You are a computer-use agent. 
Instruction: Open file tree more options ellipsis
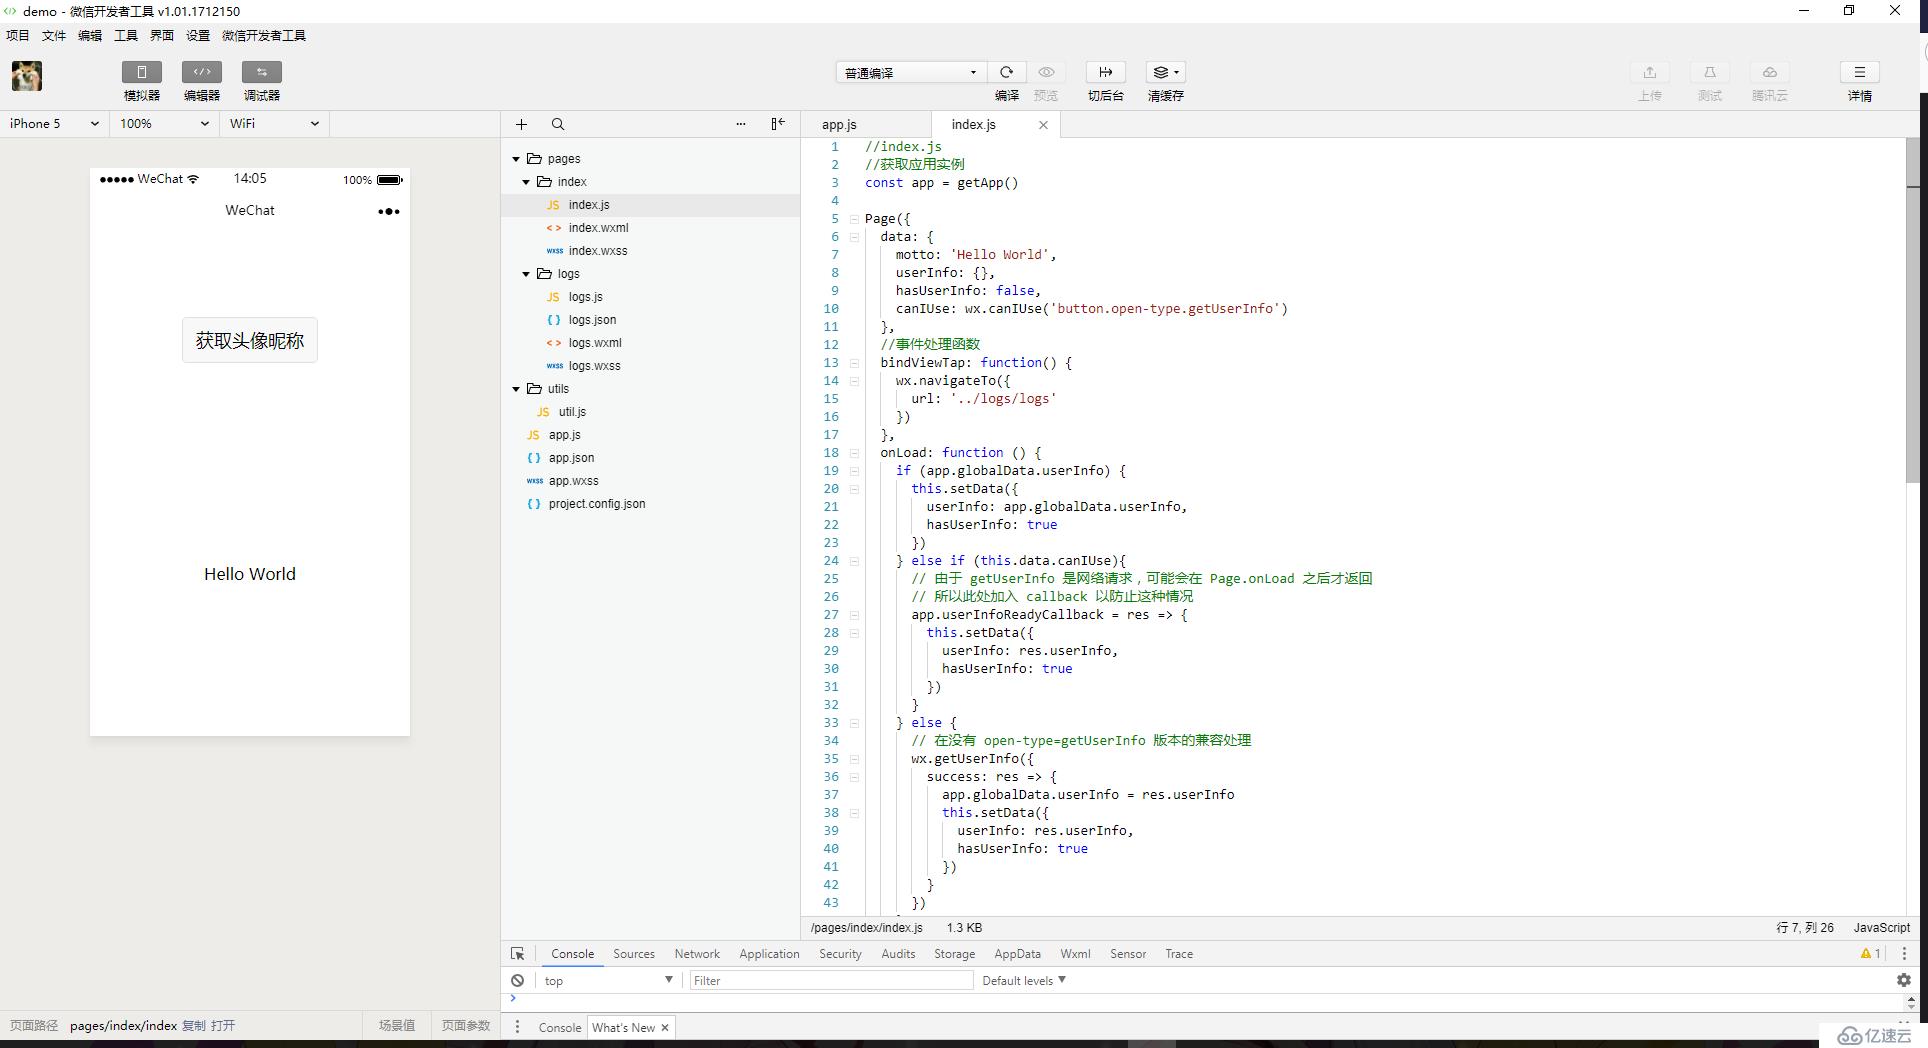pyautogui.click(x=741, y=124)
